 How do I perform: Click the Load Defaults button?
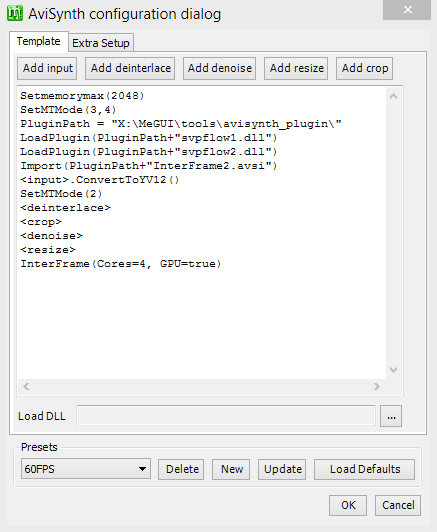[x=365, y=469]
